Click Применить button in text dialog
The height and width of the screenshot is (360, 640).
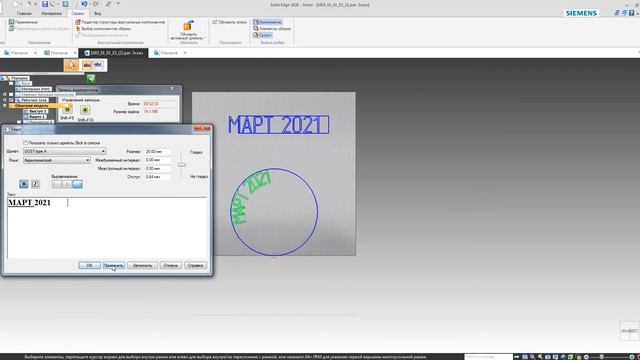(113, 265)
